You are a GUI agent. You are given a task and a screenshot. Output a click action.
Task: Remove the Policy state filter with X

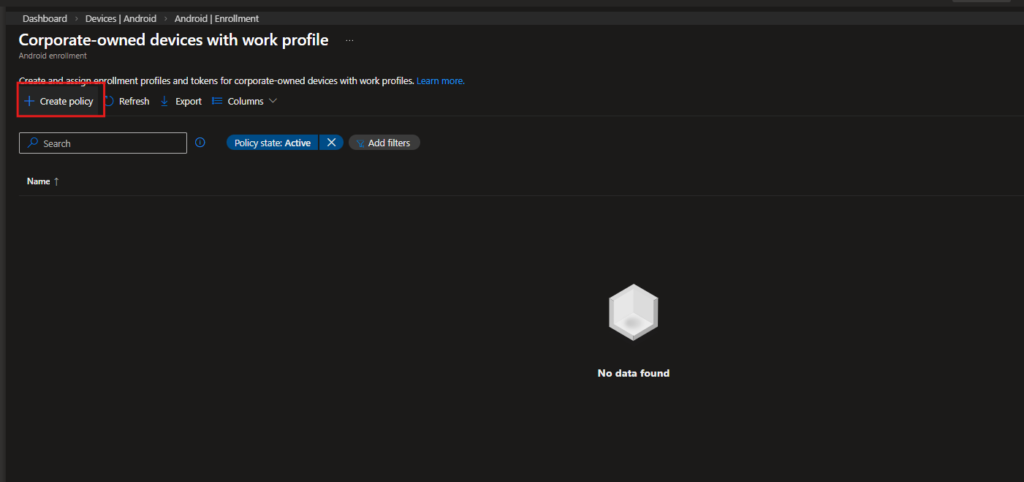click(x=331, y=143)
